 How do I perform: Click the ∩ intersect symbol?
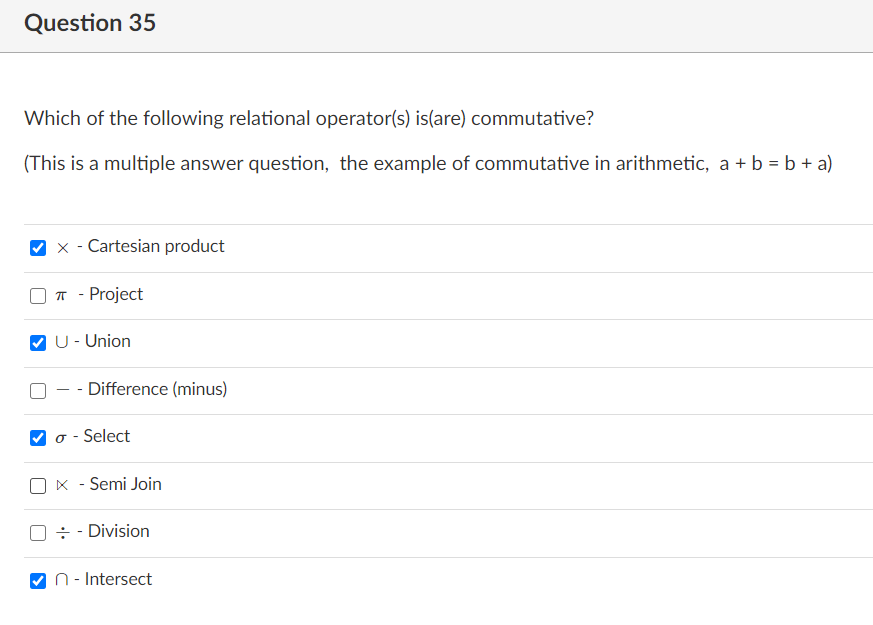click(62, 580)
